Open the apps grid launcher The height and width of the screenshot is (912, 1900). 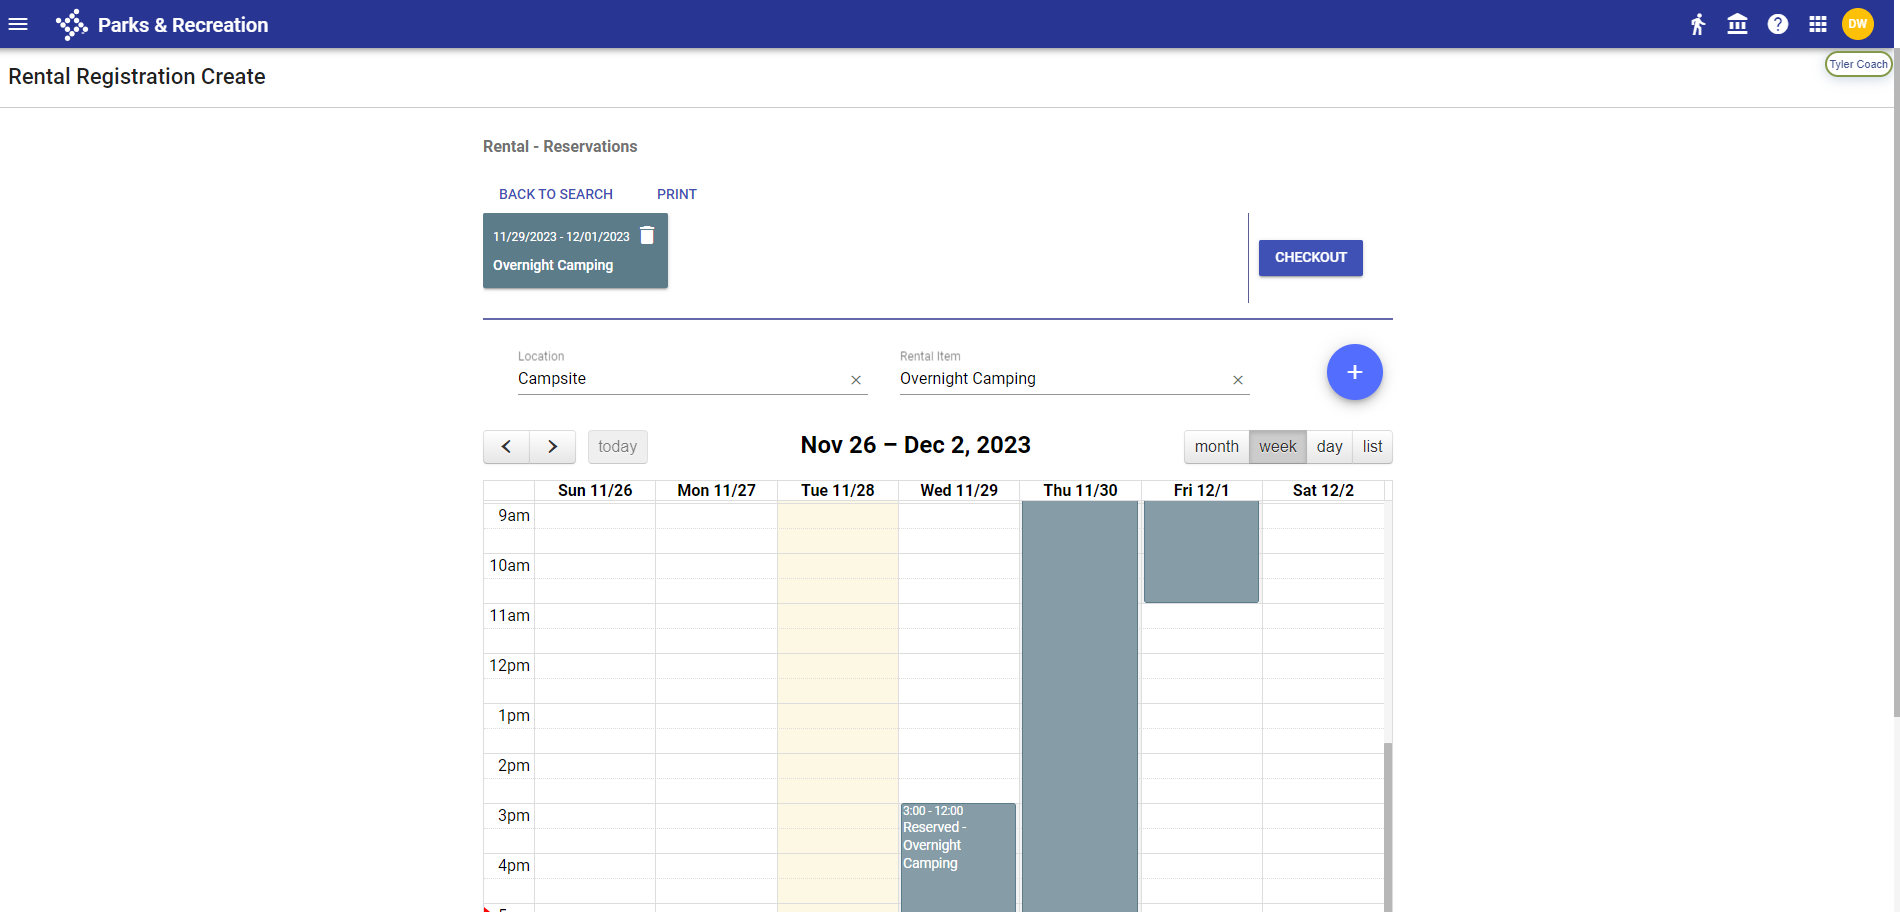[x=1817, y=24]
